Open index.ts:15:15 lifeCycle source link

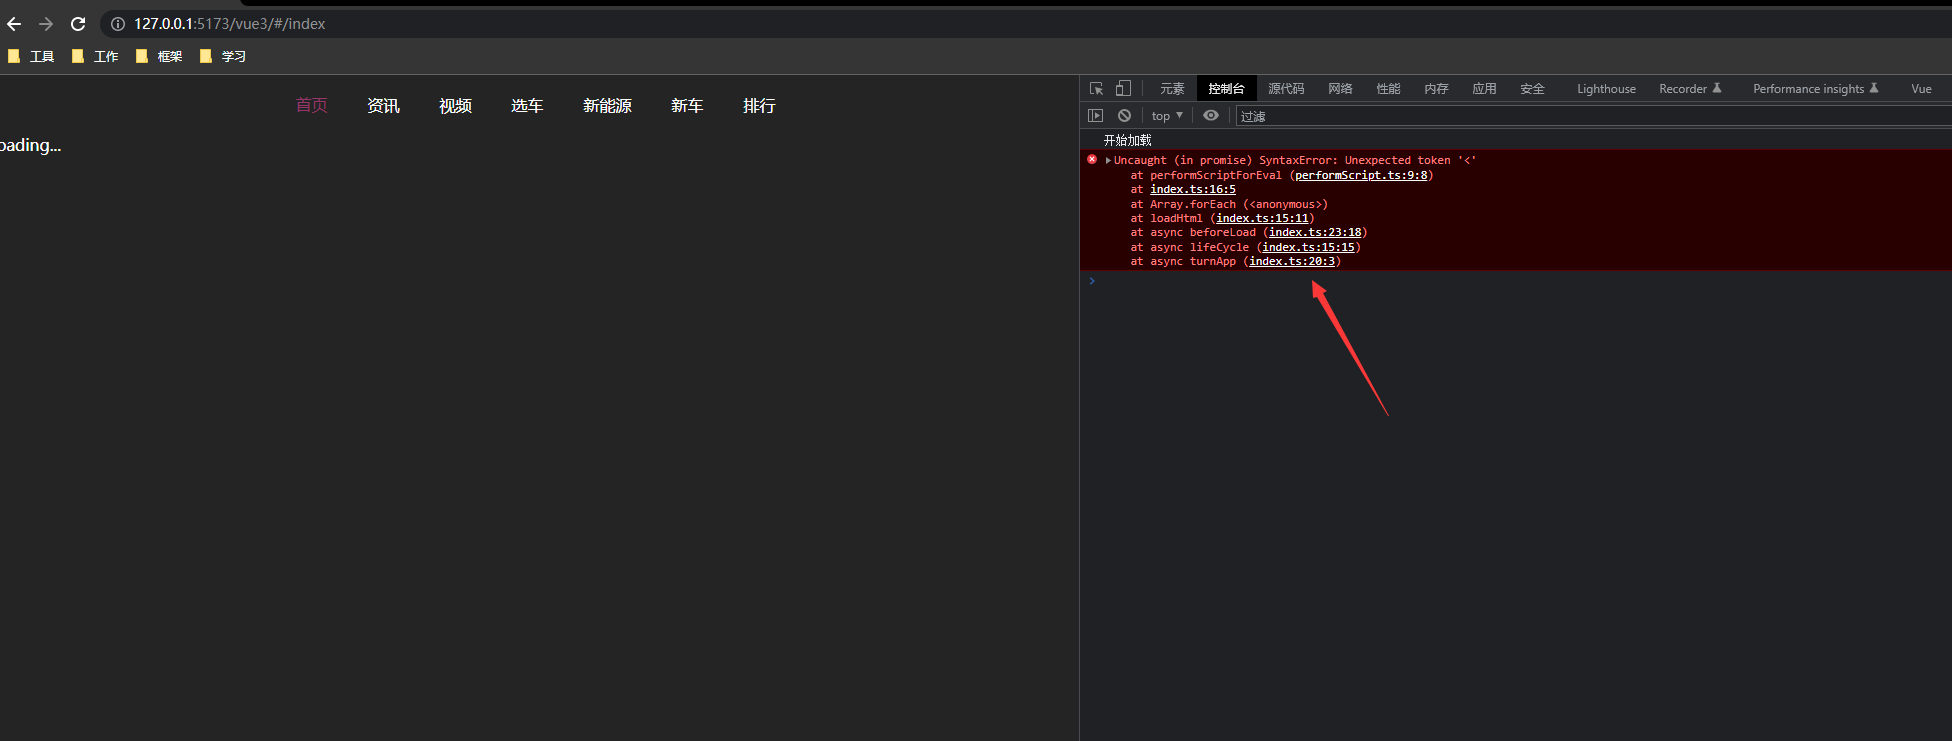(1308, 247)
